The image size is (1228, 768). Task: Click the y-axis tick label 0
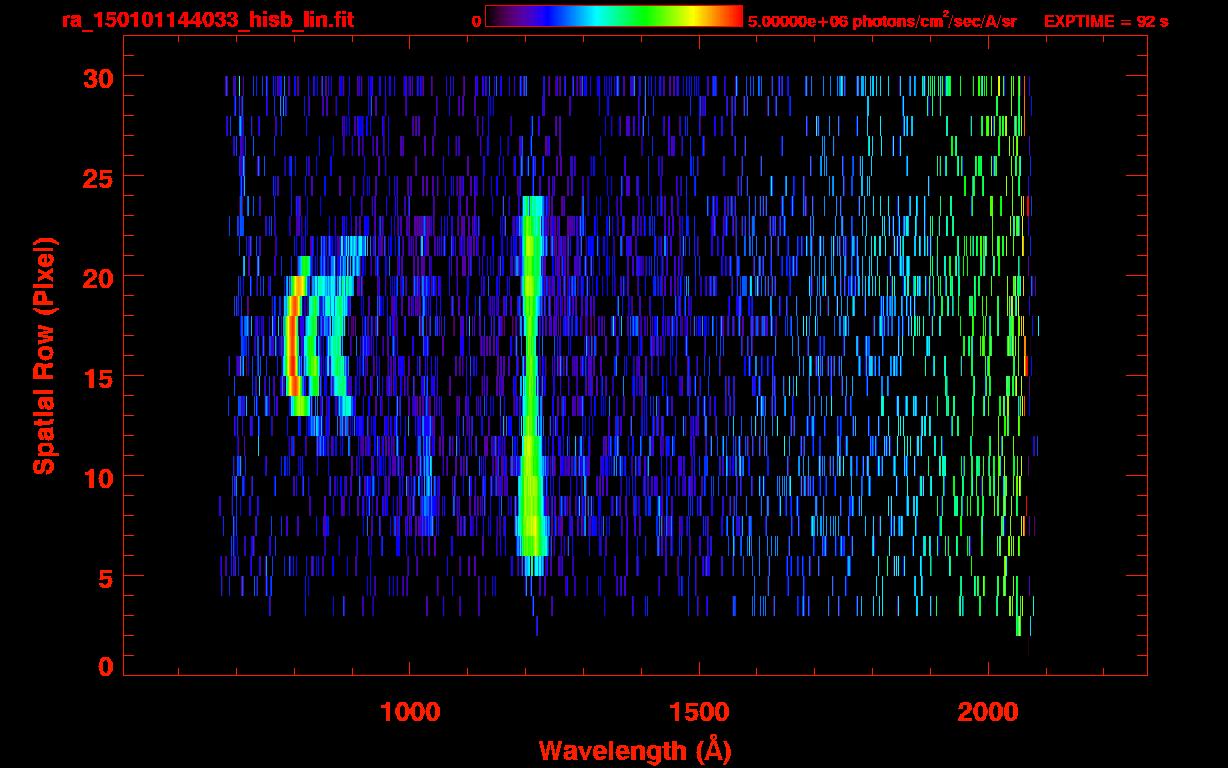[x=104, y=666]
